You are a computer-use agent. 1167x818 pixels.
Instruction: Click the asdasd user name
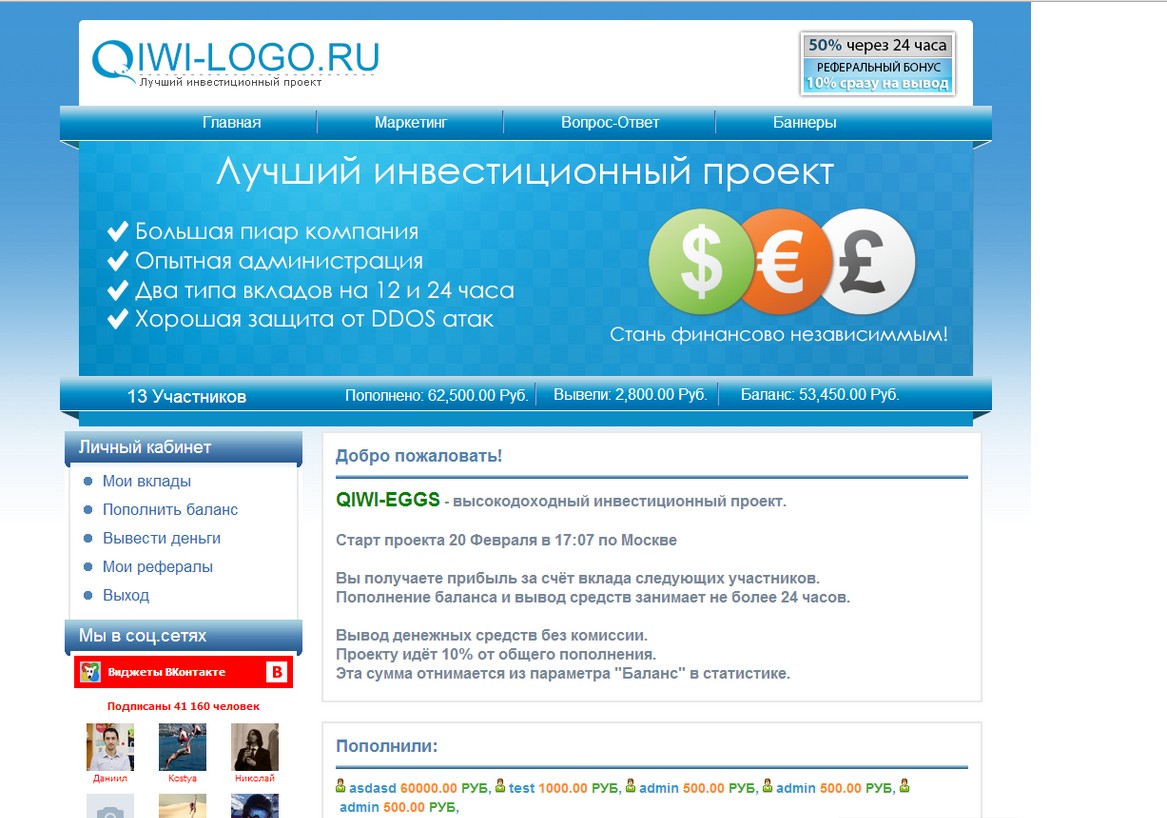(373, 788)
